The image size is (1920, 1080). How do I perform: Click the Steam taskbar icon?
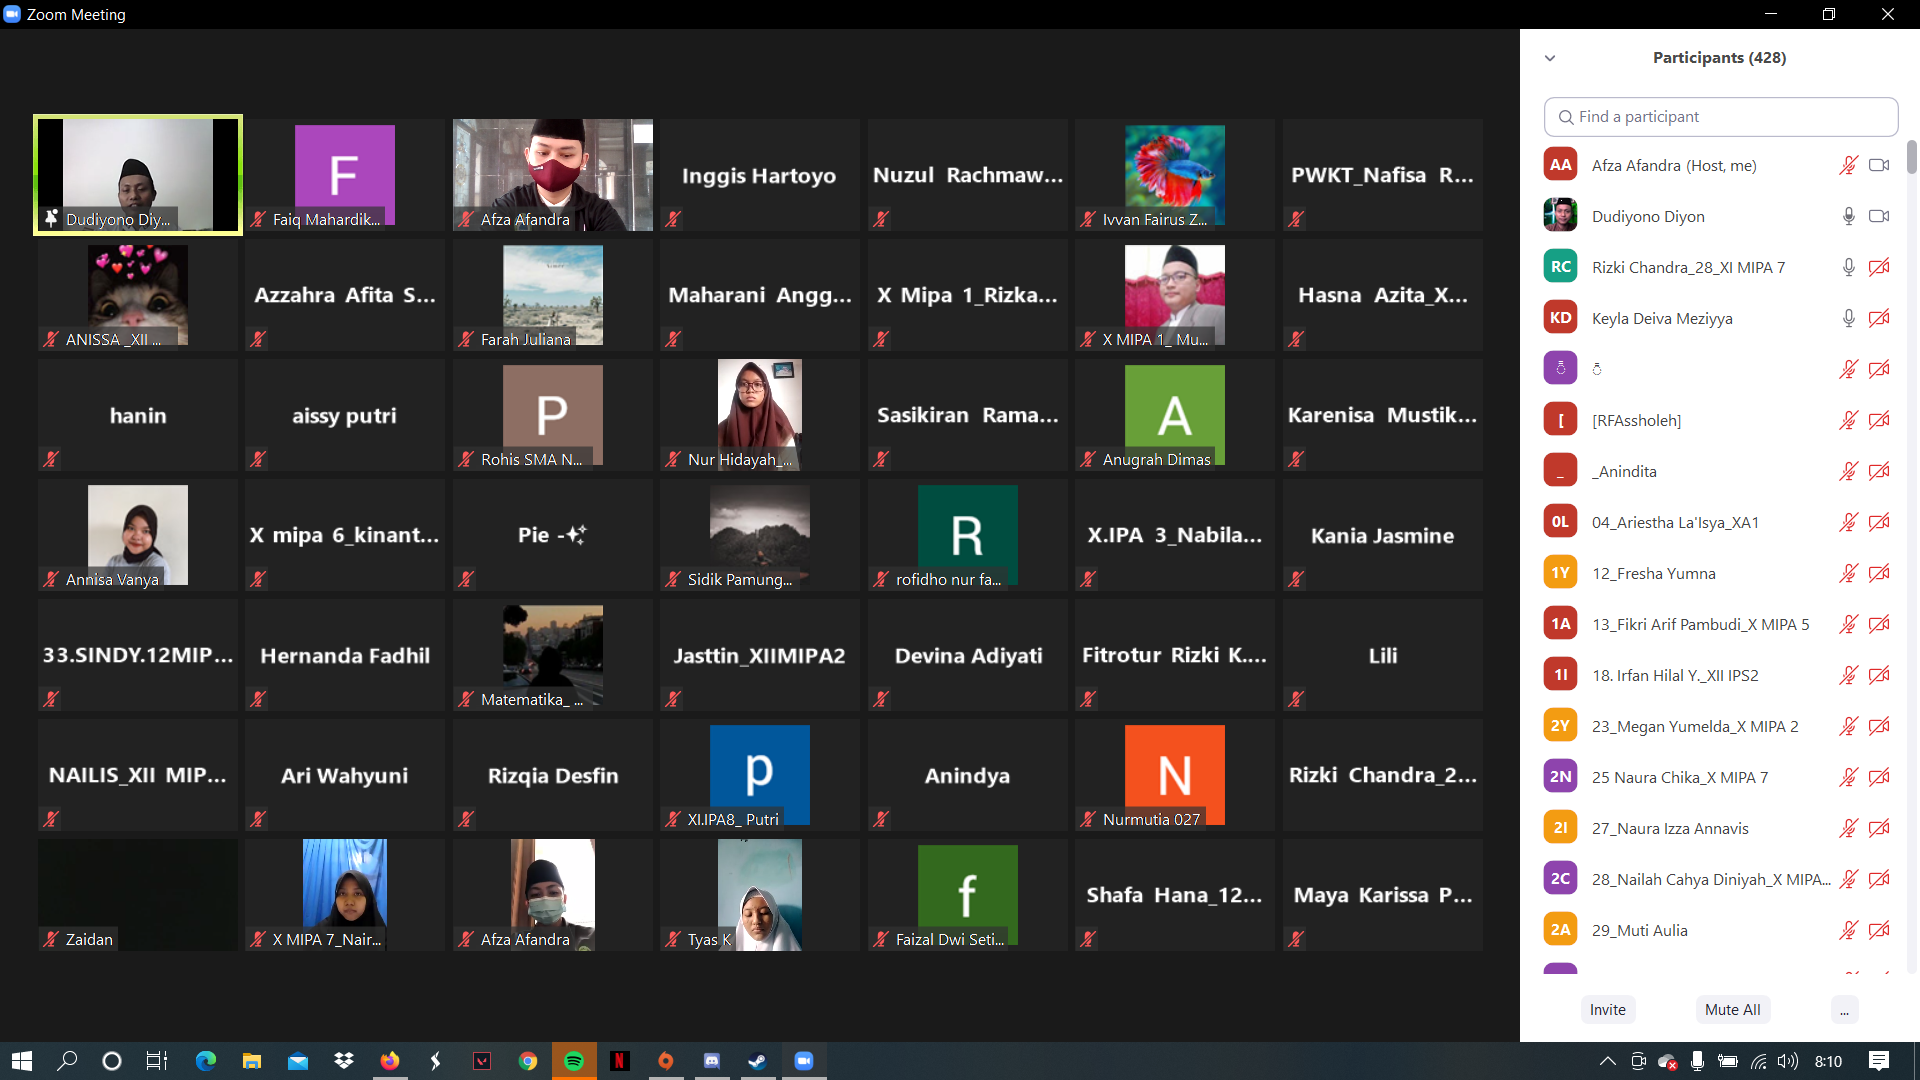click(x=758, y=1061)
